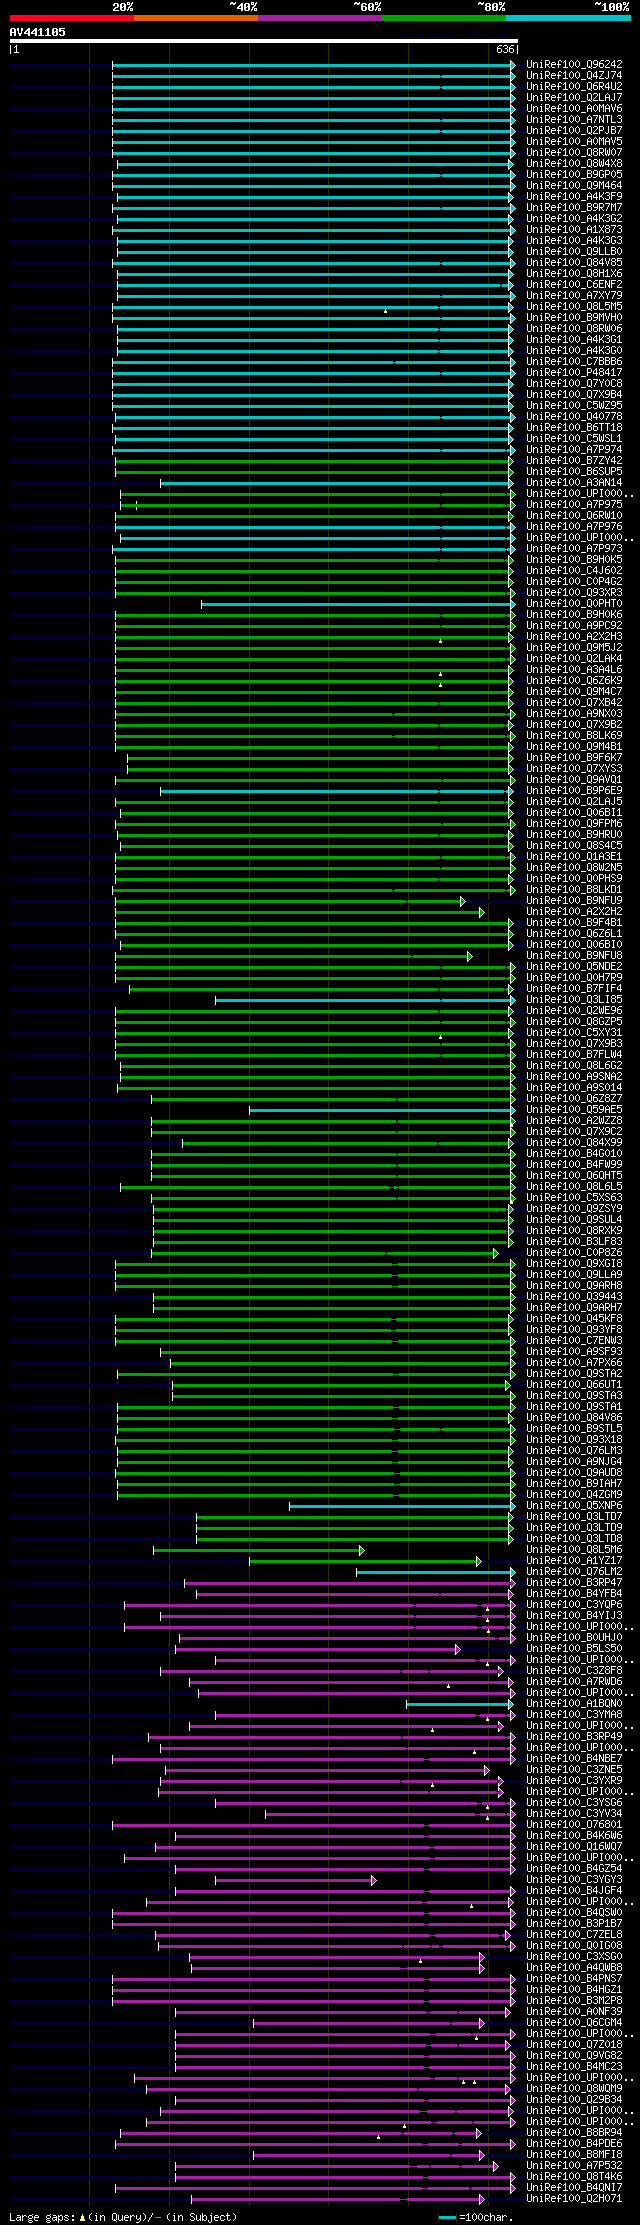This screenshot has height=2225, width=640.
Task: Select the UniRef100_B9NFU8 label
Action: pos(574,955)
